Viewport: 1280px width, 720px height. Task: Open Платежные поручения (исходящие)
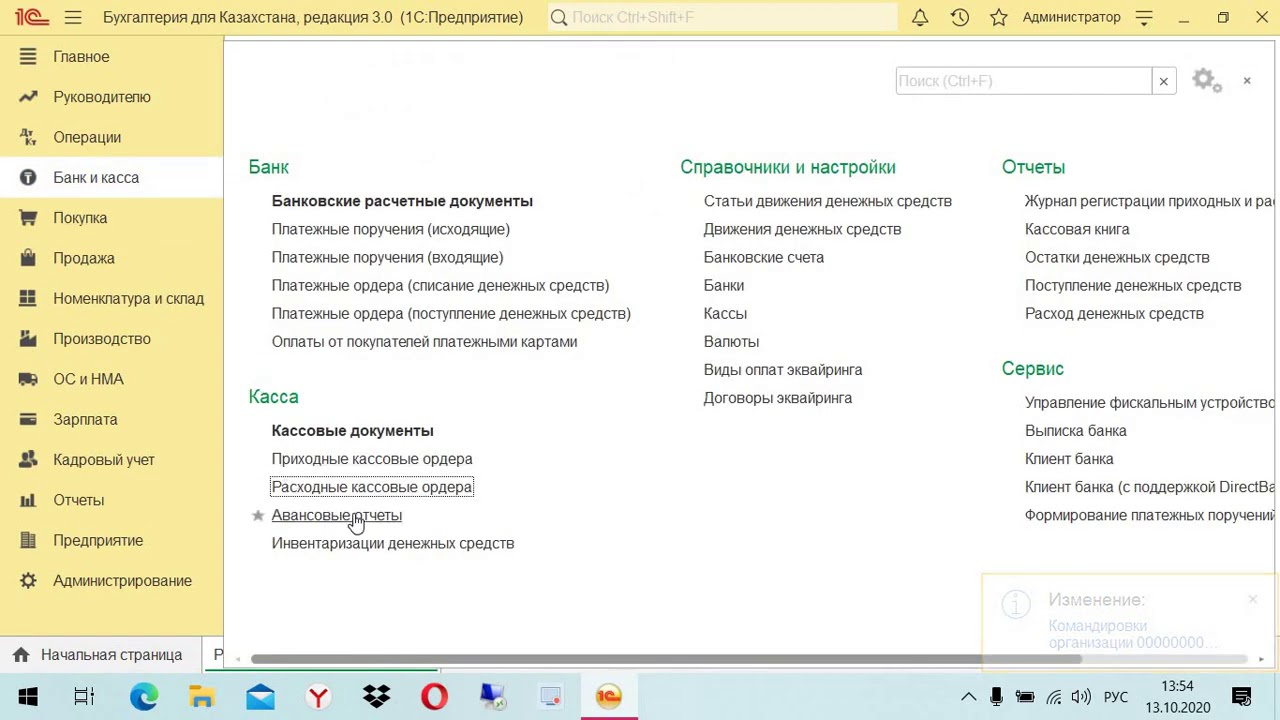[x=391, y=229]
